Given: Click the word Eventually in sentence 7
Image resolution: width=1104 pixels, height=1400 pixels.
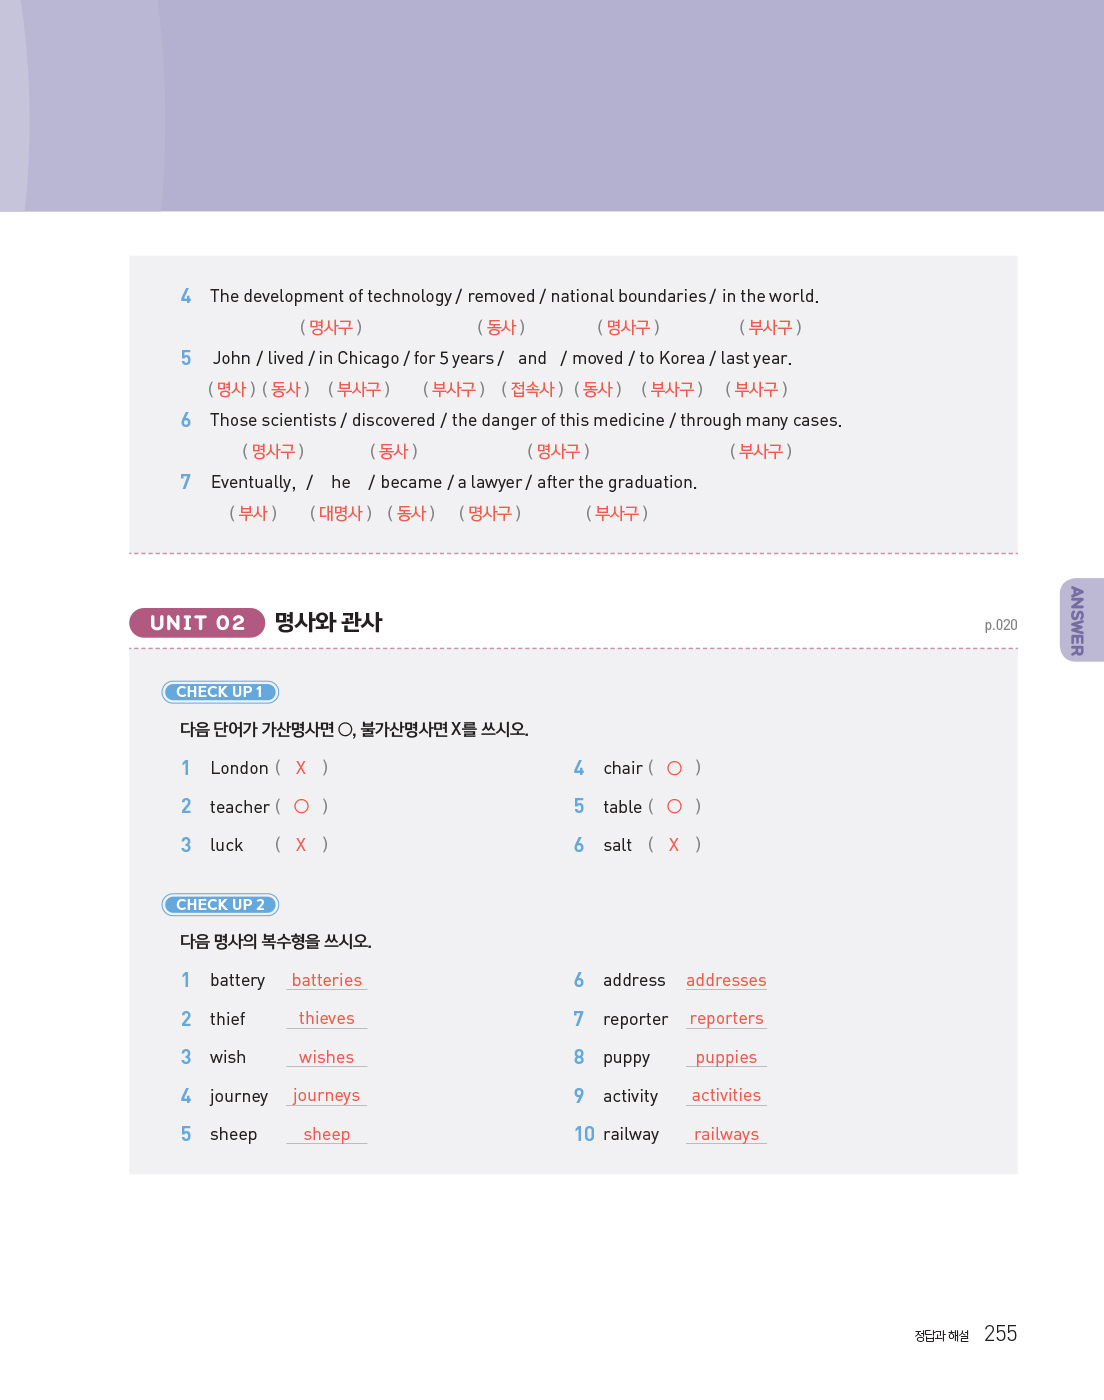Looking at the screenshot, I should (252, 482).
